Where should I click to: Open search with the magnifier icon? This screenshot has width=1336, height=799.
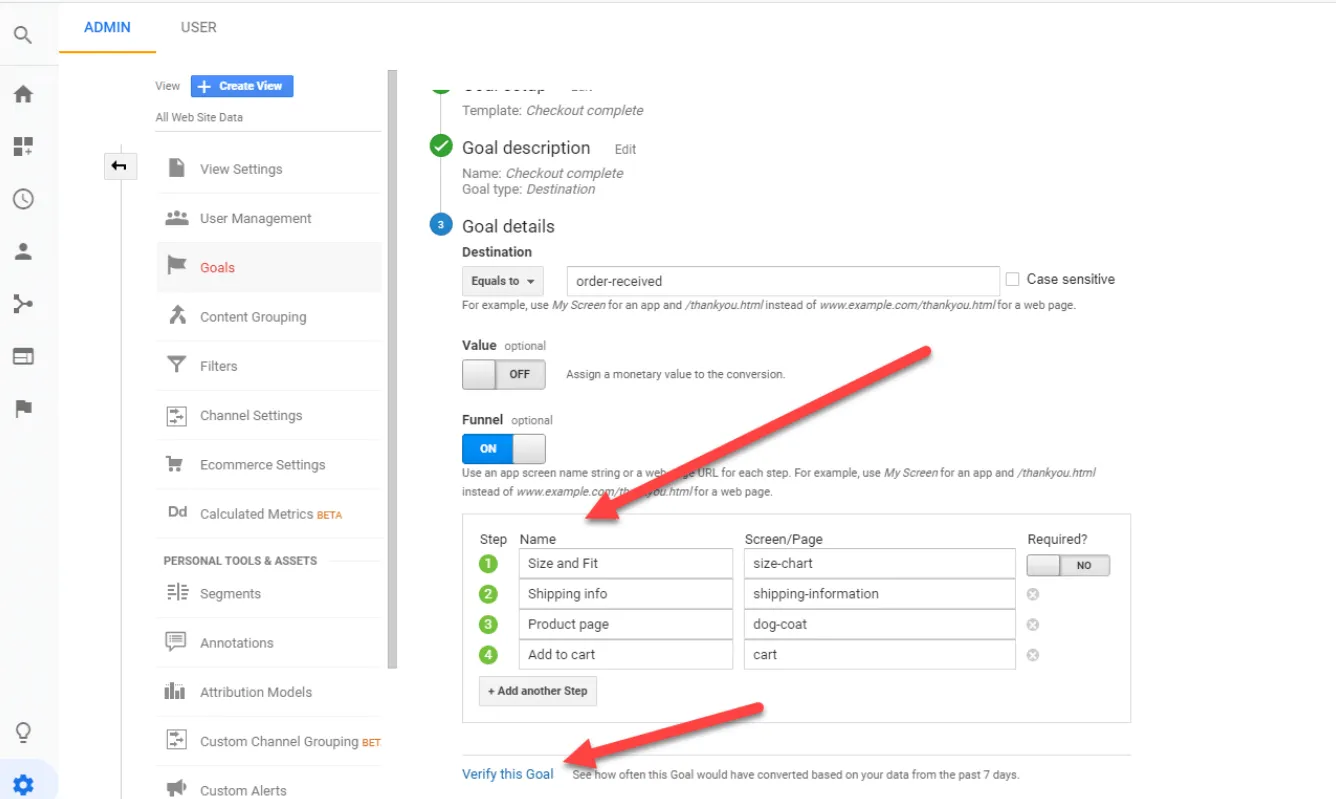(23, 36)
